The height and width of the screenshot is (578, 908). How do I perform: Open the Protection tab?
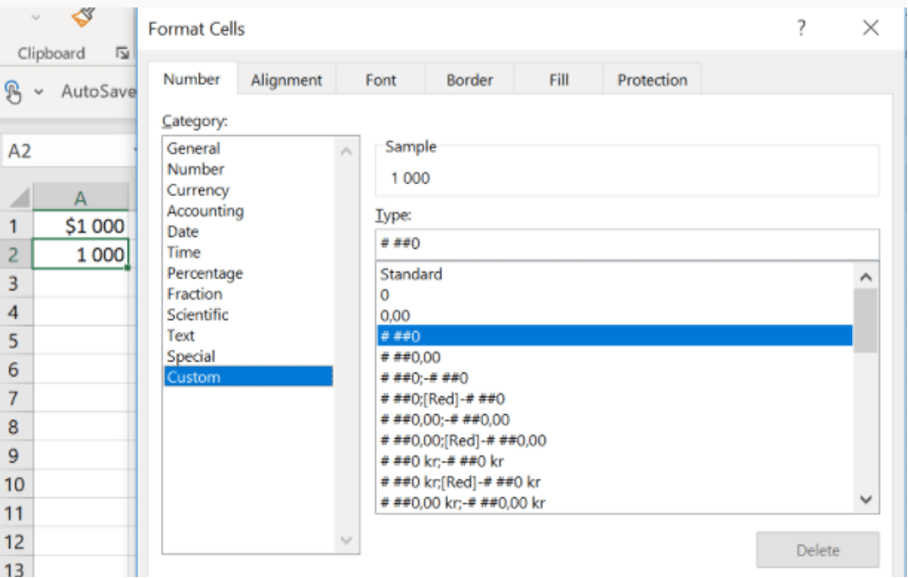coord(652,80)
